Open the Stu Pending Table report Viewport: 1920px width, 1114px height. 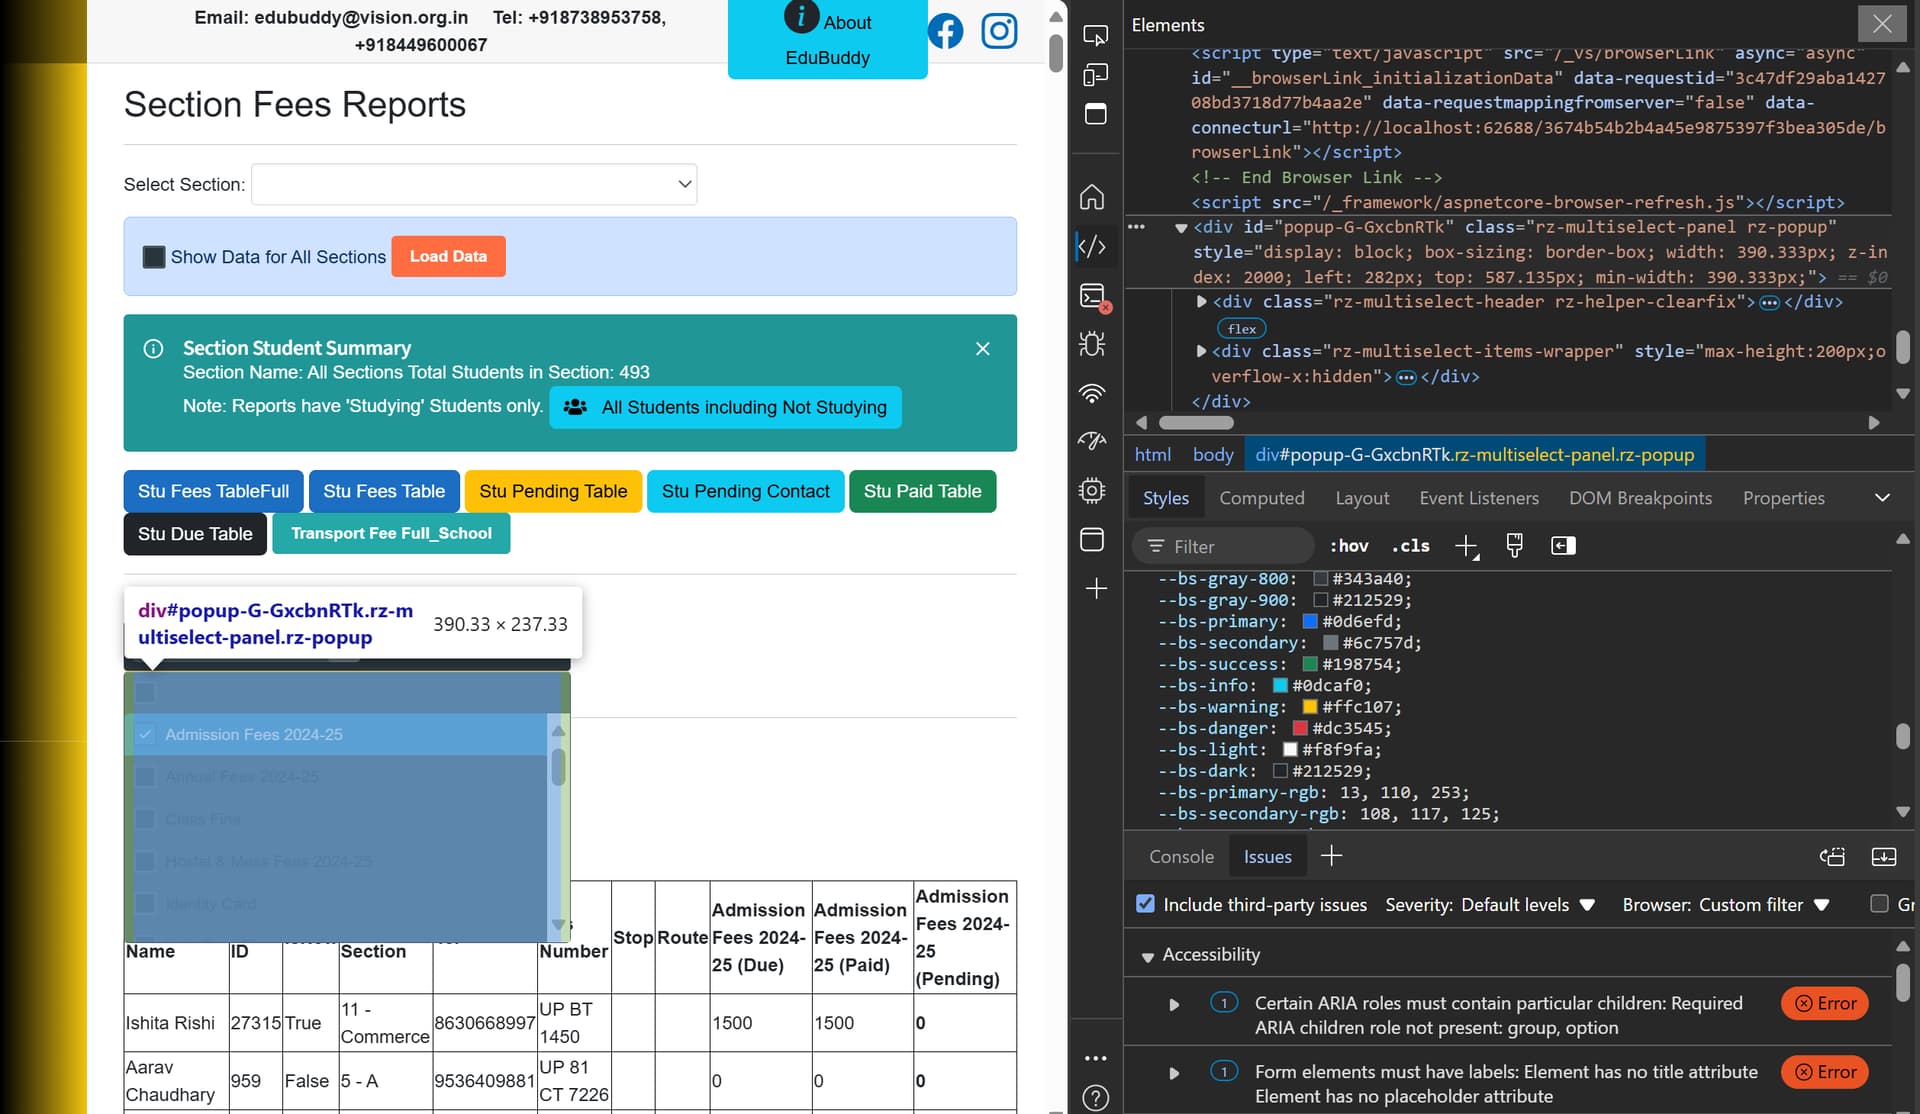(x=552, y=491)
